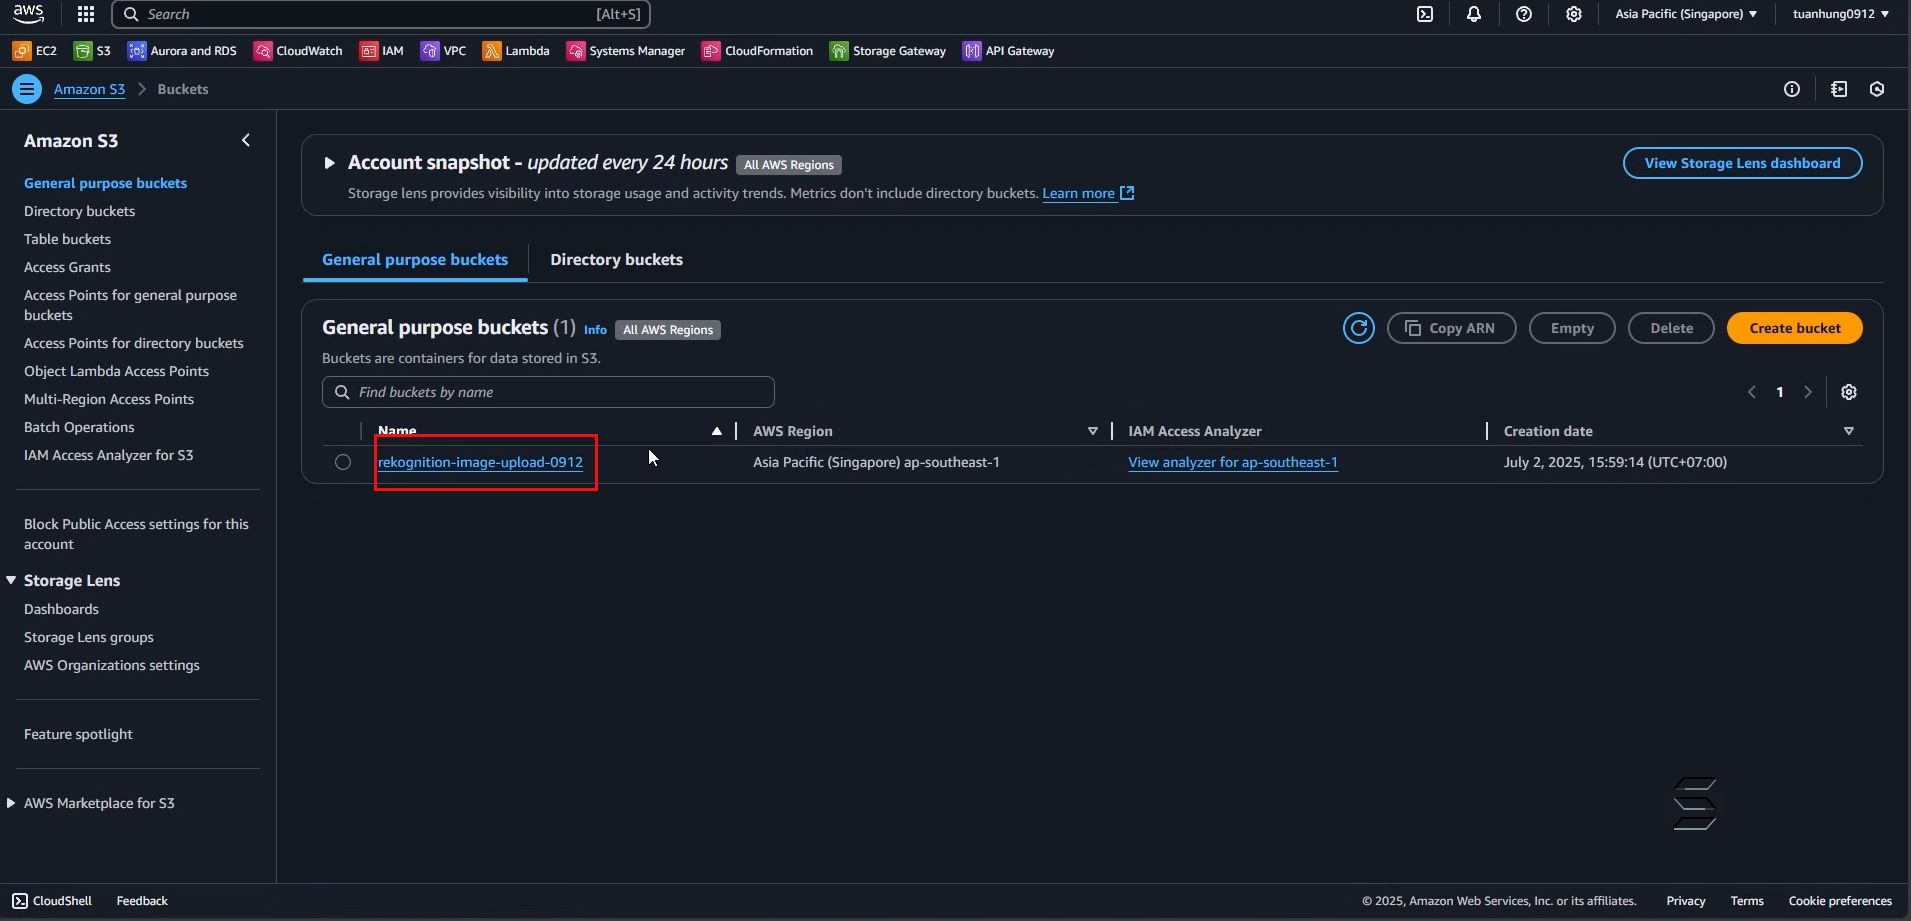Open Lambda shortcut
The image size is (1911, 921).
(516, 51)
